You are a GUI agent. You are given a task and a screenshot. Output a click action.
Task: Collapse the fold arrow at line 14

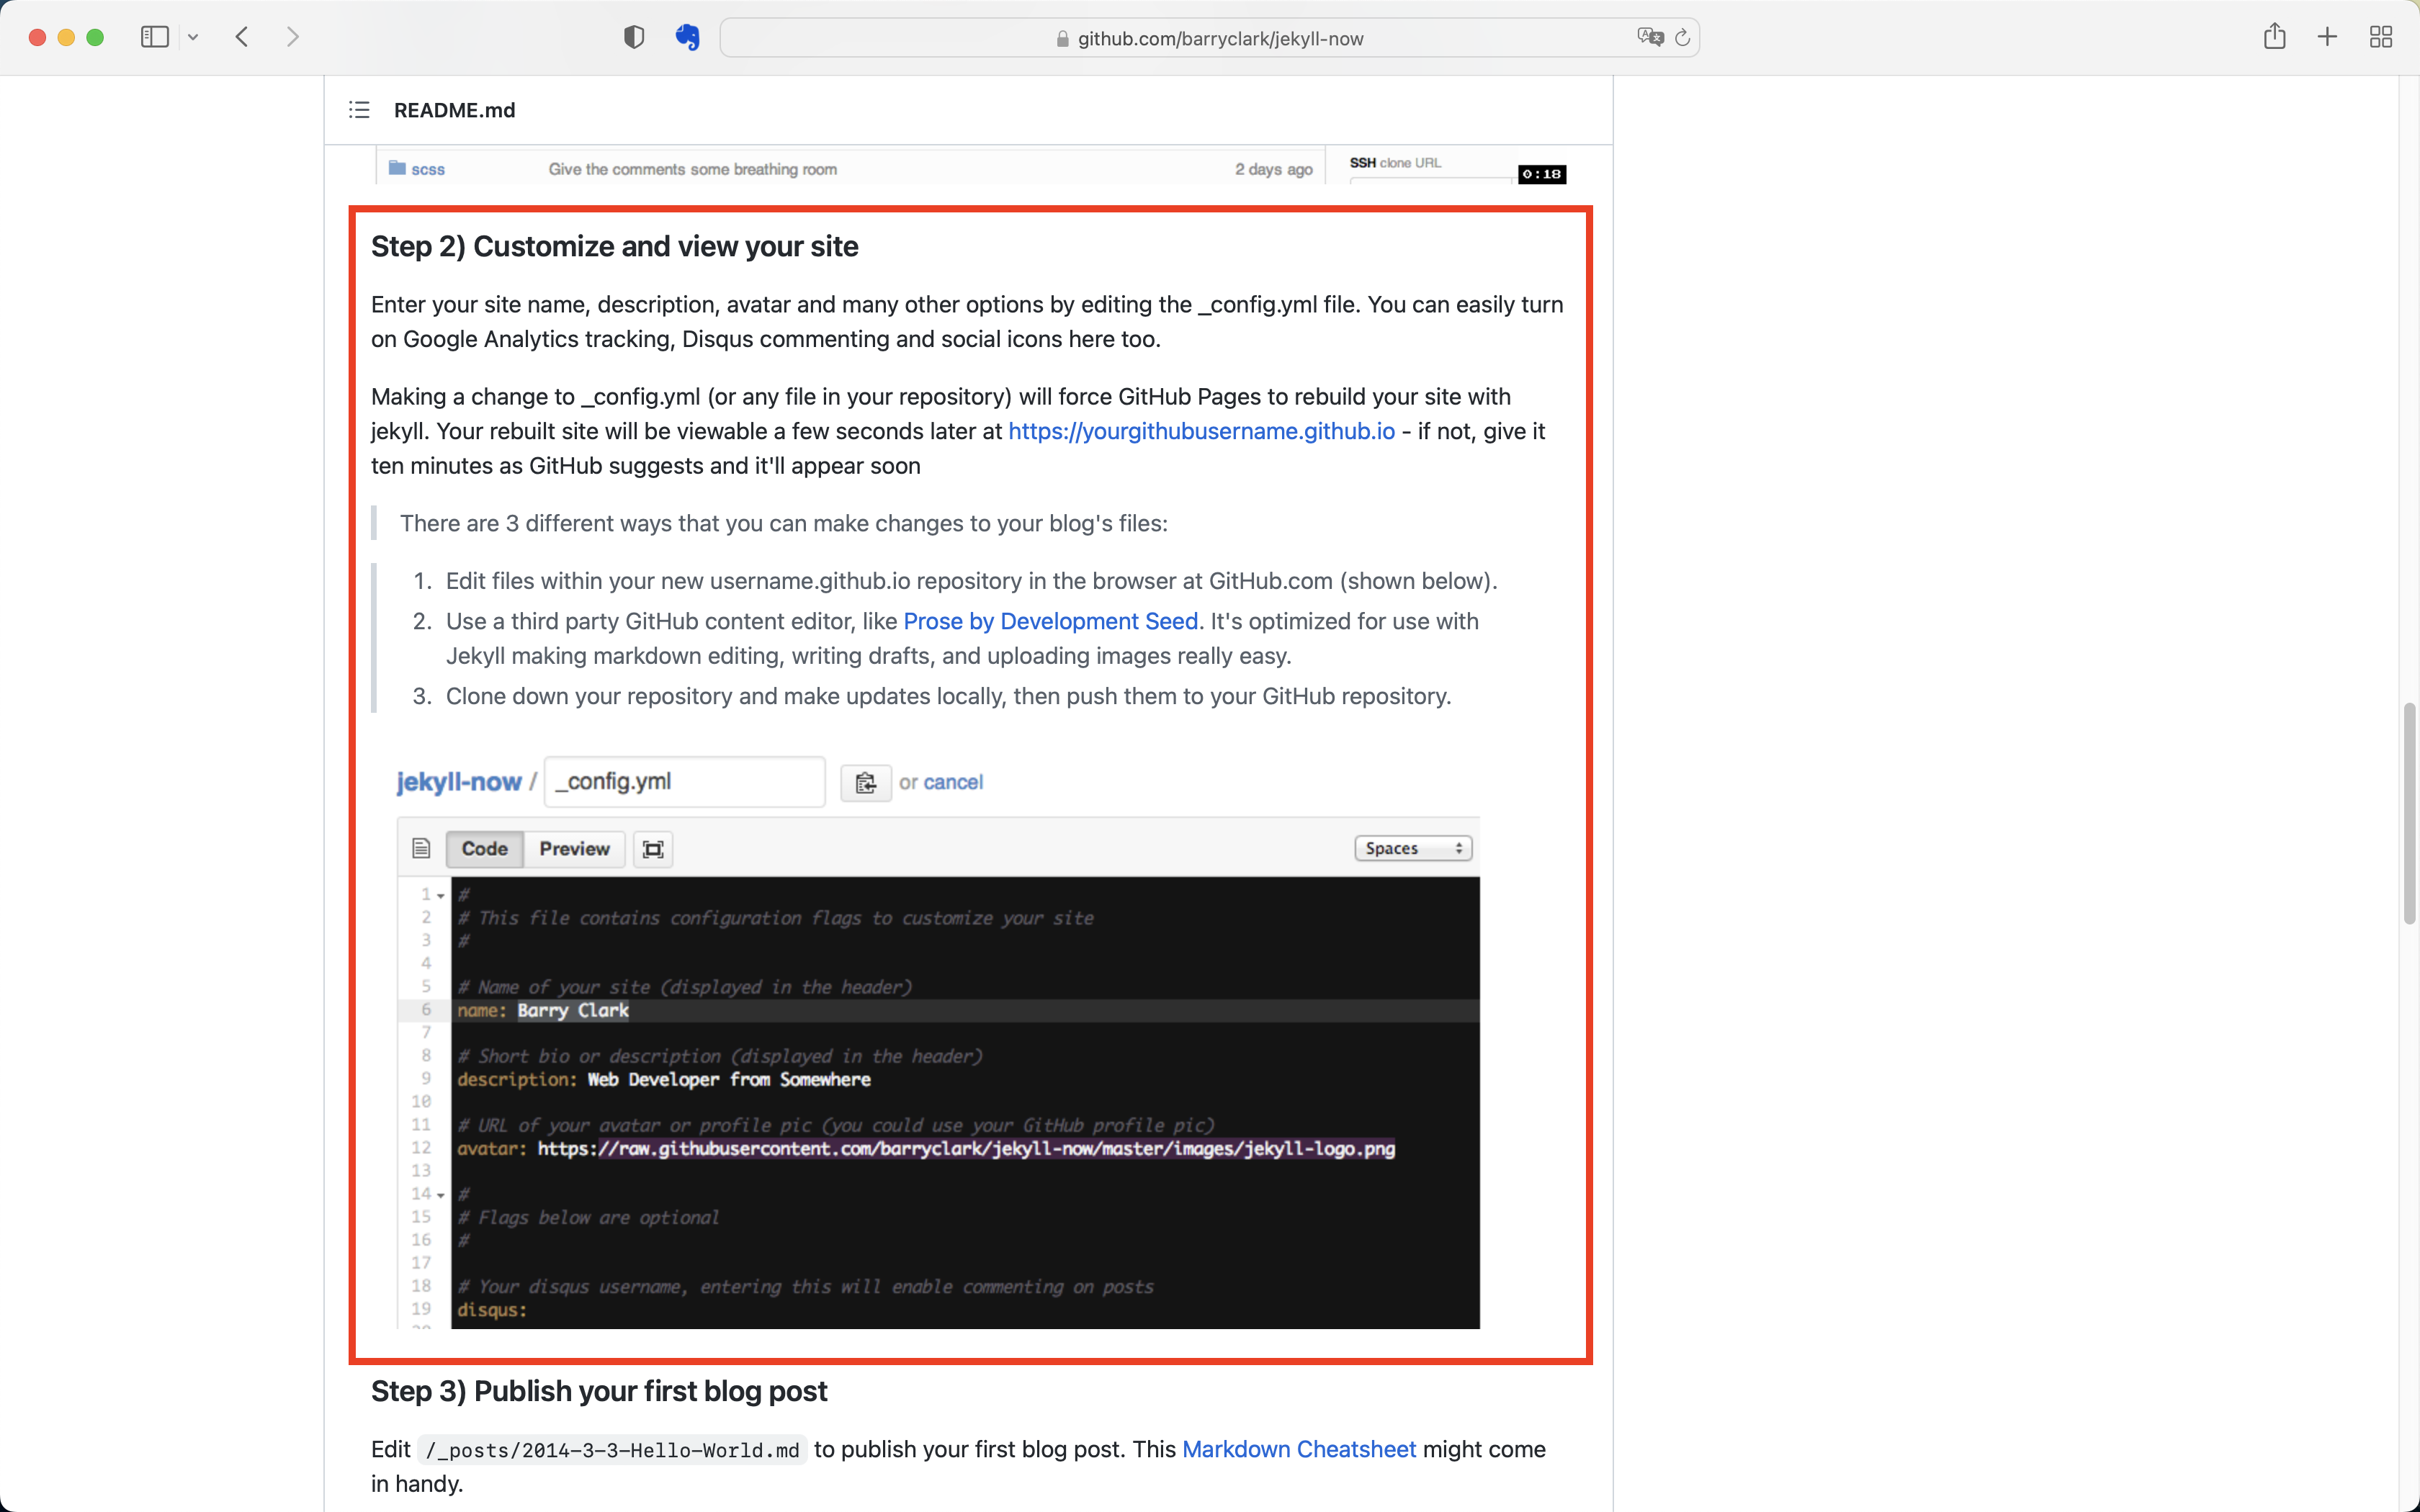coord(441,1195)
